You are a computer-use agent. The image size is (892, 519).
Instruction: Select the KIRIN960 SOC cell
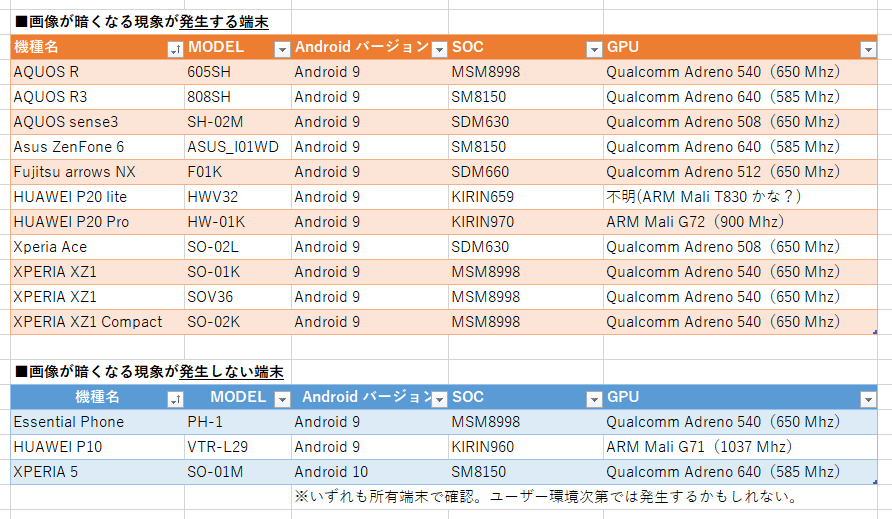click(x=526, y=447)
